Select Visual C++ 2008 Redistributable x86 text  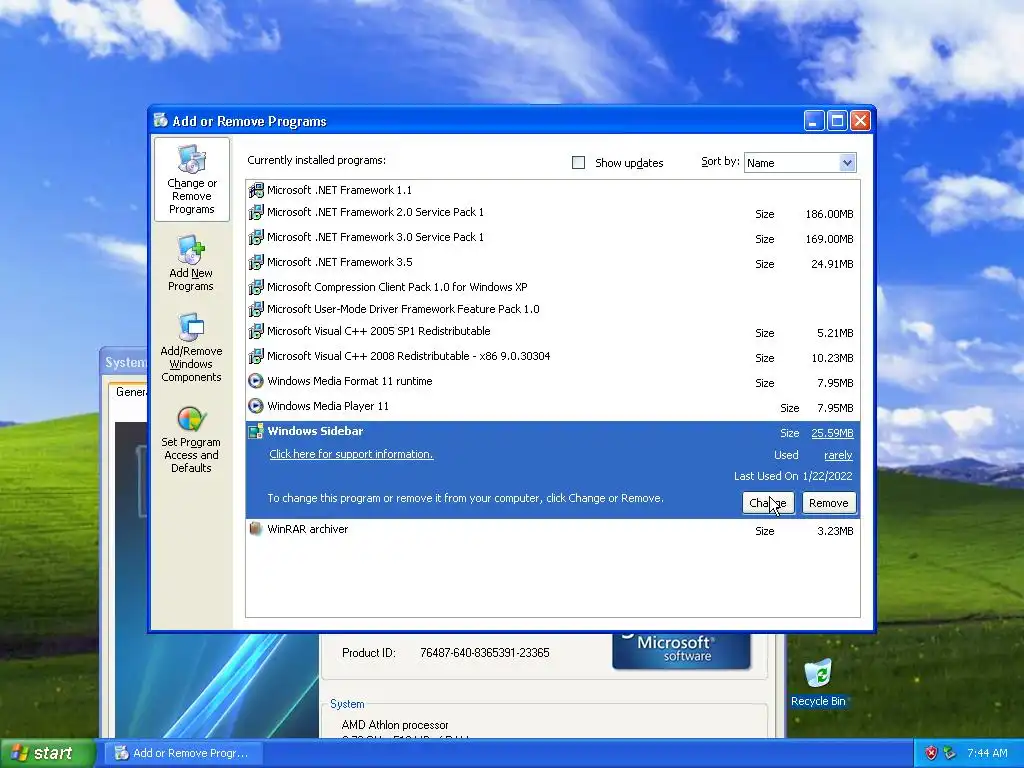[409, 356]
